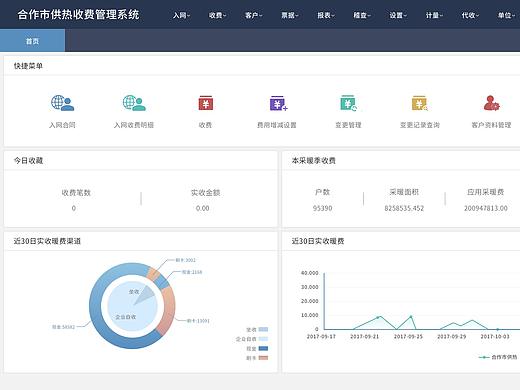
Task: Expand the 代收 dropdown menu
Action: pyautogui.click(x=470, y=15)
